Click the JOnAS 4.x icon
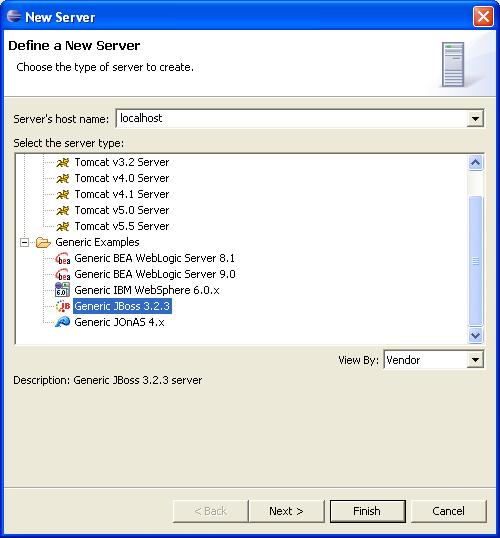This screenshot has width=500, height=538. click(x=63, y=322)
